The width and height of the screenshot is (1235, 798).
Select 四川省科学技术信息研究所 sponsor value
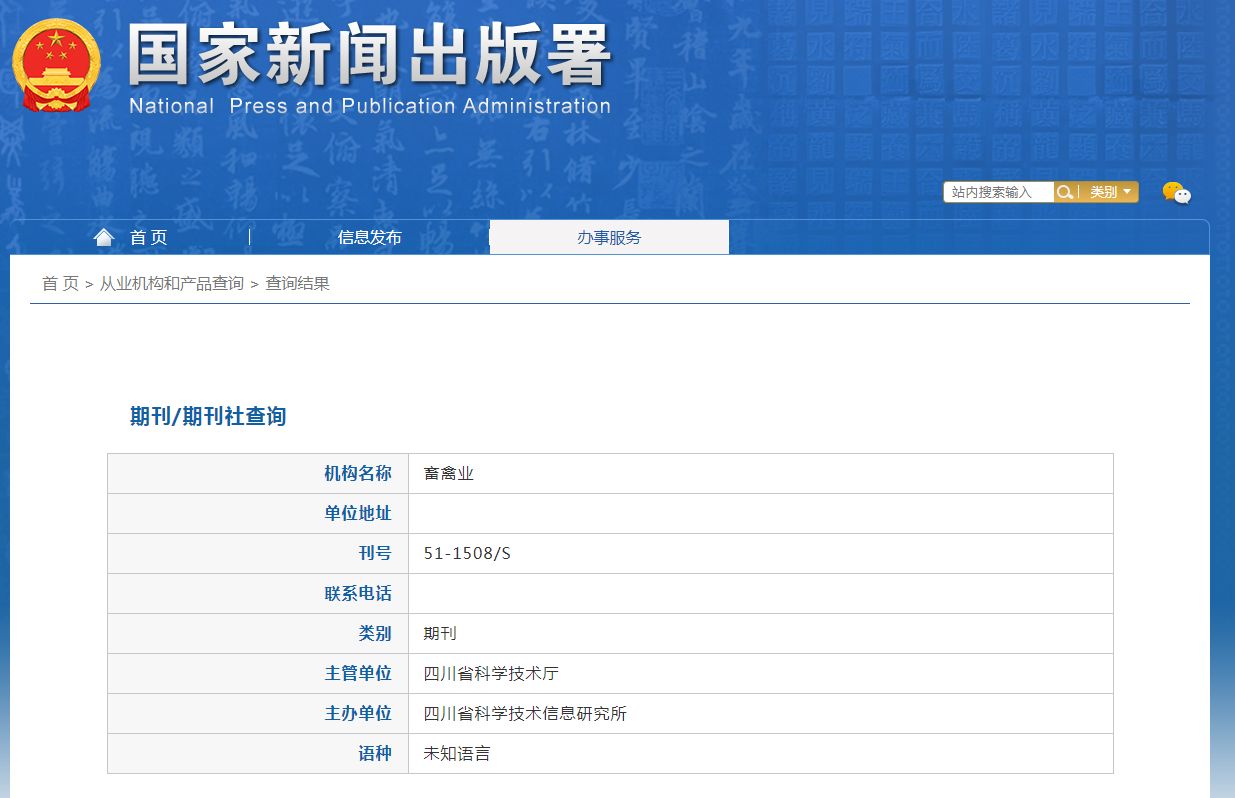click(525, 713)
